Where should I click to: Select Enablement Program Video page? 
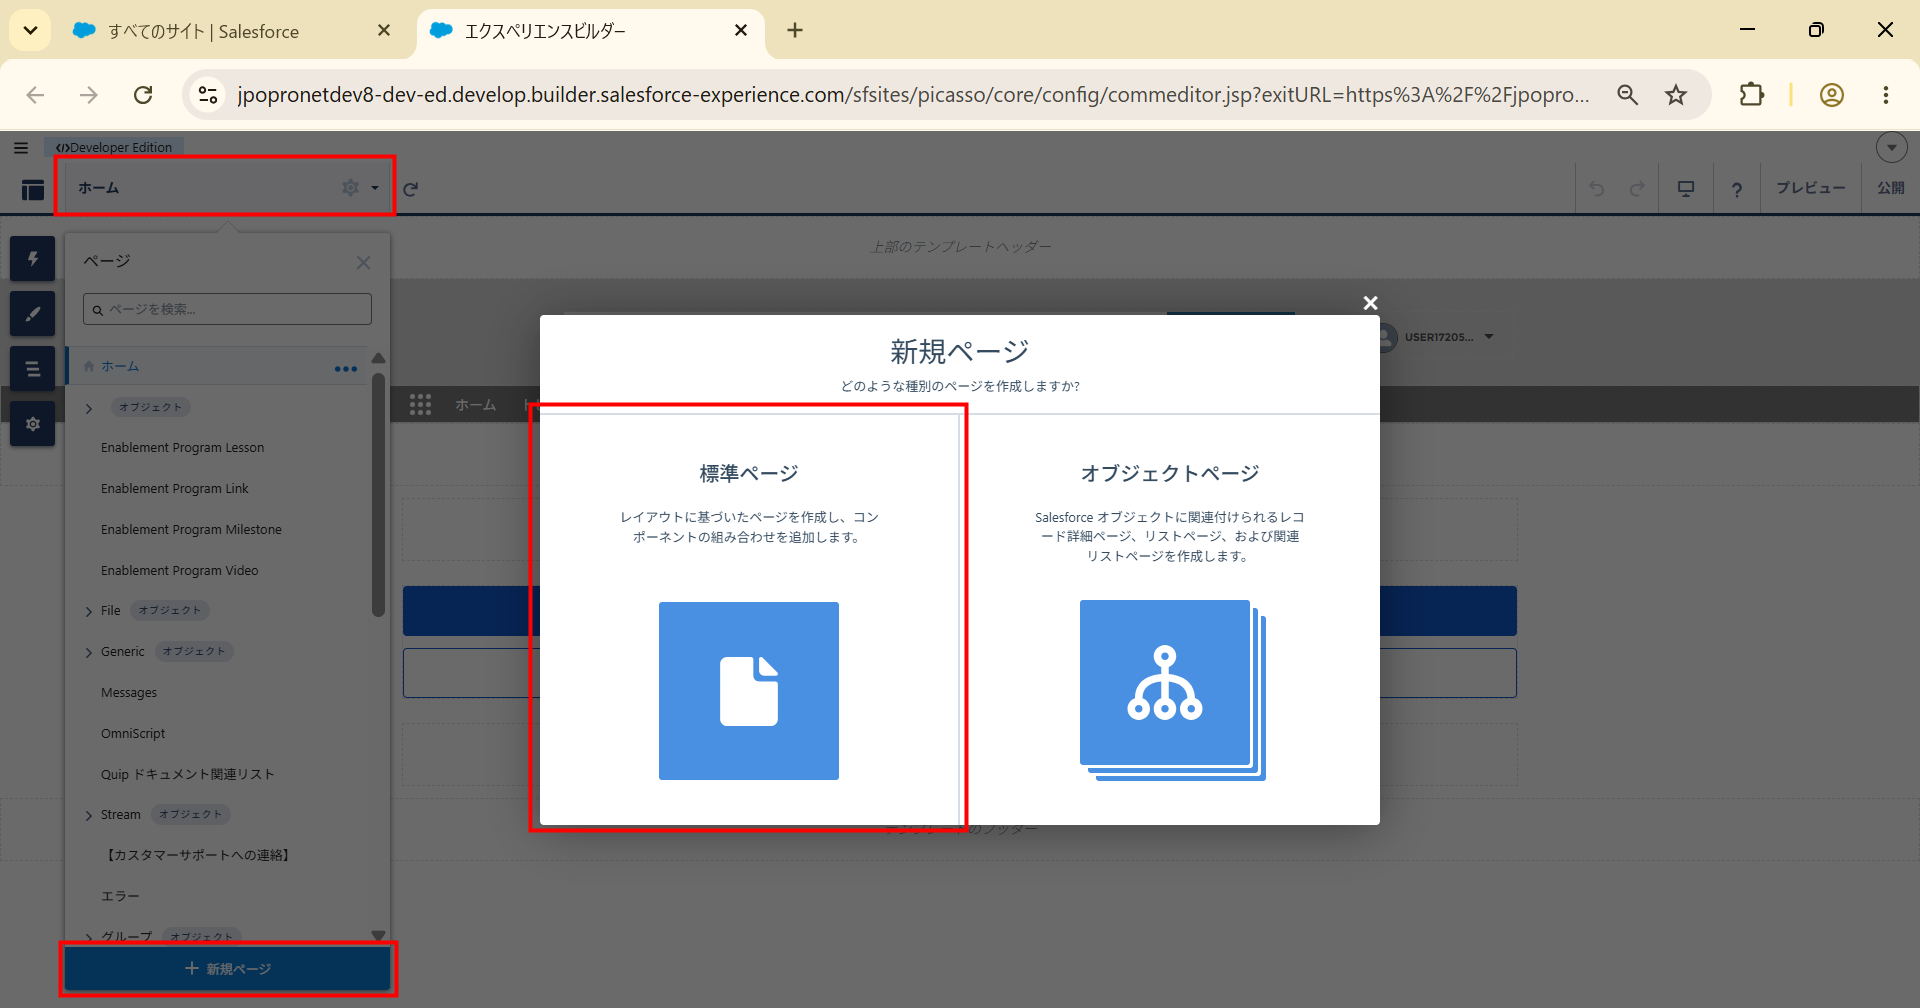(x=179, y=571)
